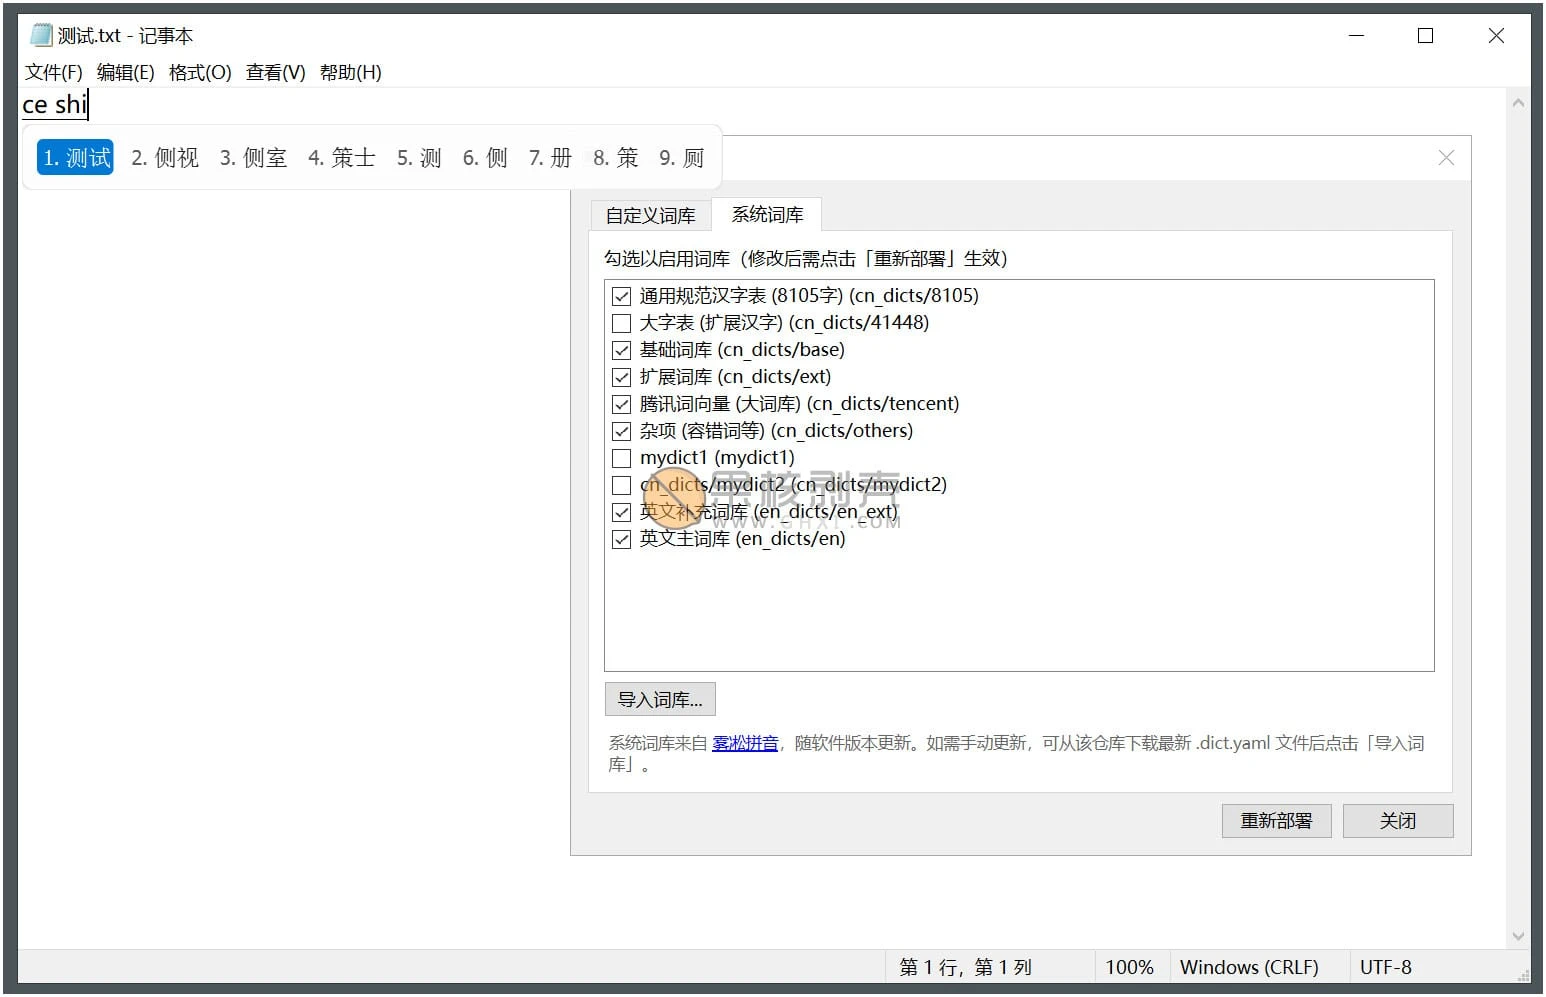
Task: Open the 编辑(E) menu
Action: [x=125, y=72]
